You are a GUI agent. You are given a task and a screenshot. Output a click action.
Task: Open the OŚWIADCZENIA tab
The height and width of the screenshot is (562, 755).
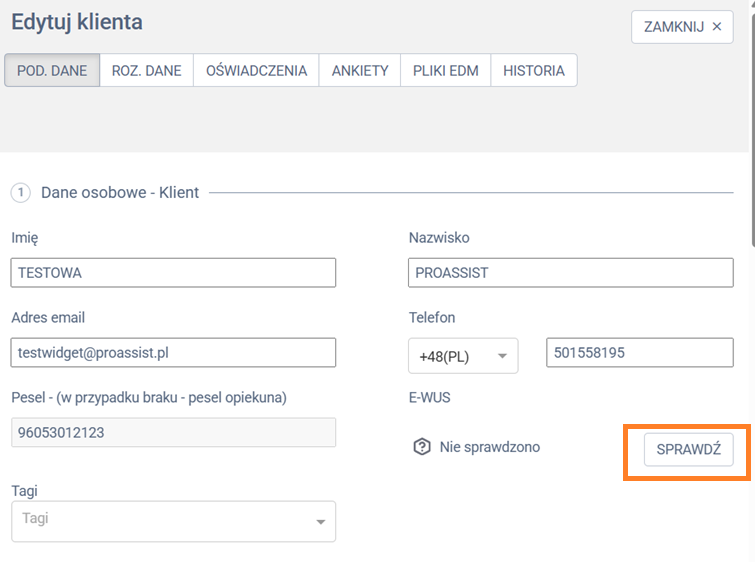click(256, 71)
